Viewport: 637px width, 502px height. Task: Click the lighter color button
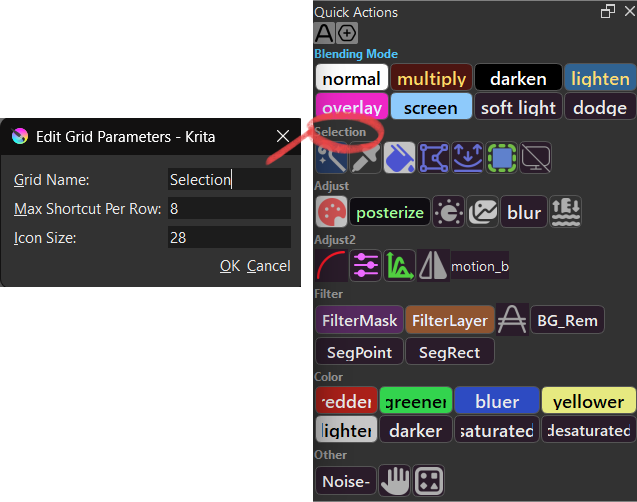point(347,429)
